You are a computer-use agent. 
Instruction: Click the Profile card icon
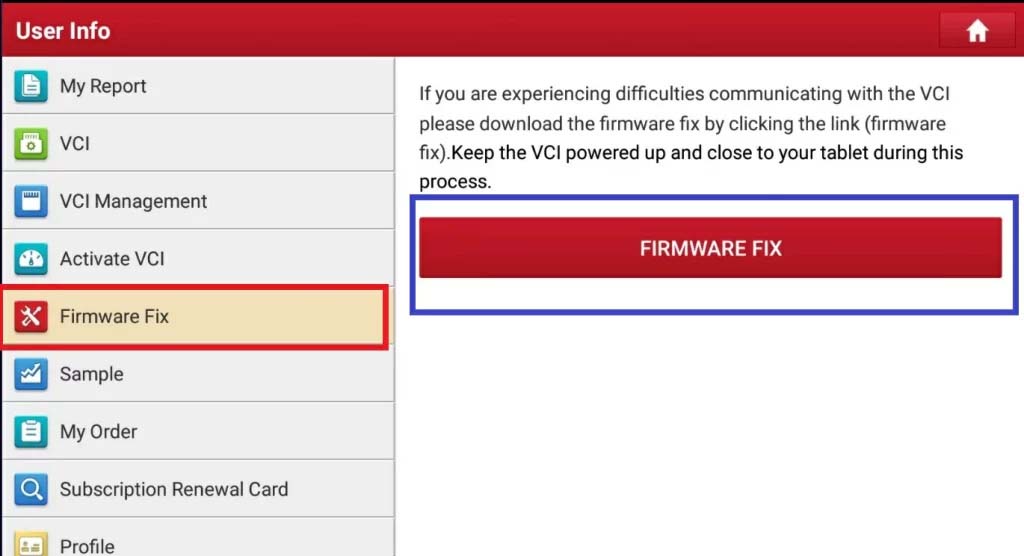coord(31,544)
